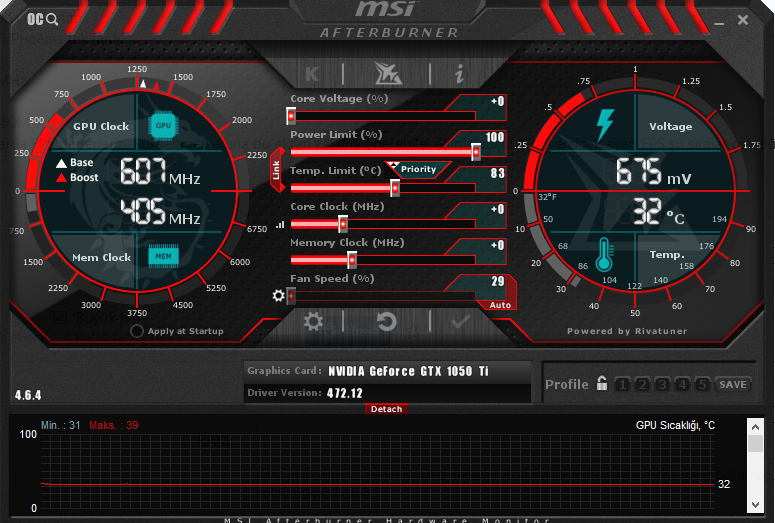Toggle the Temp Limit Priority button
Image resolution: width=775 pixels, height=523 pixels.
click(x=418, y=169)
